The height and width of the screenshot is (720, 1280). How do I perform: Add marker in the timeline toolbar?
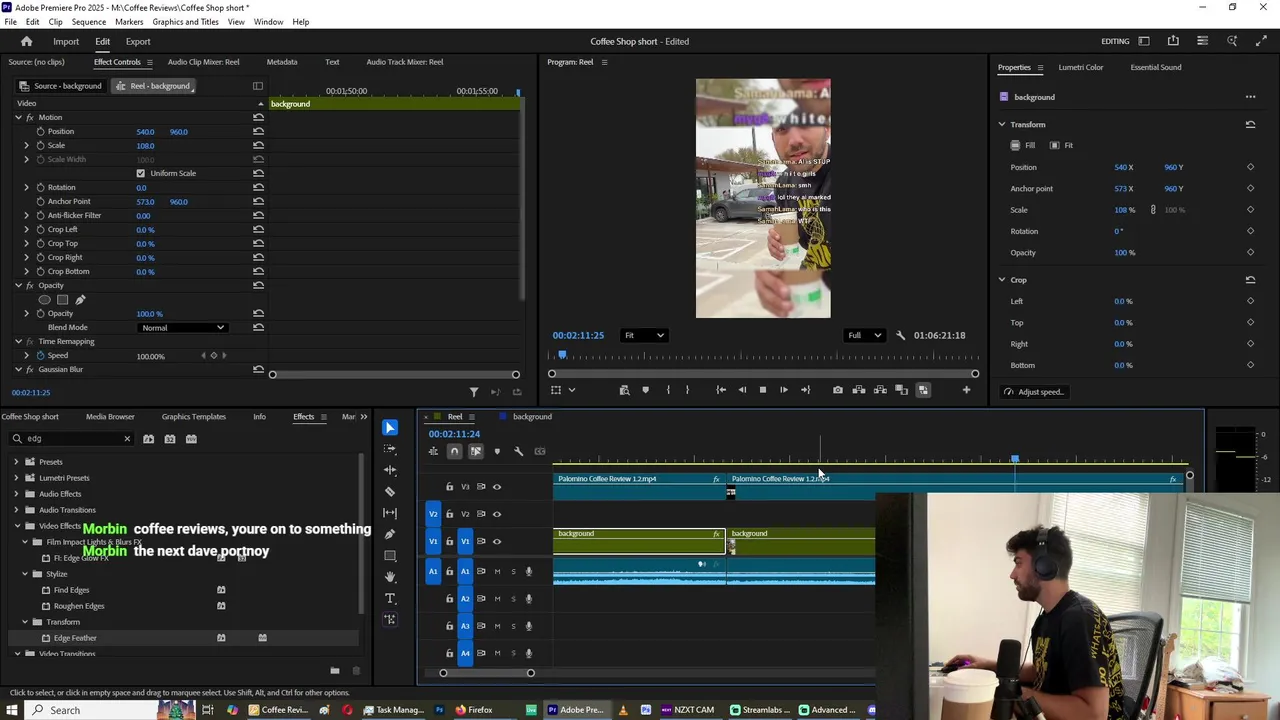[x=497, y=451]
